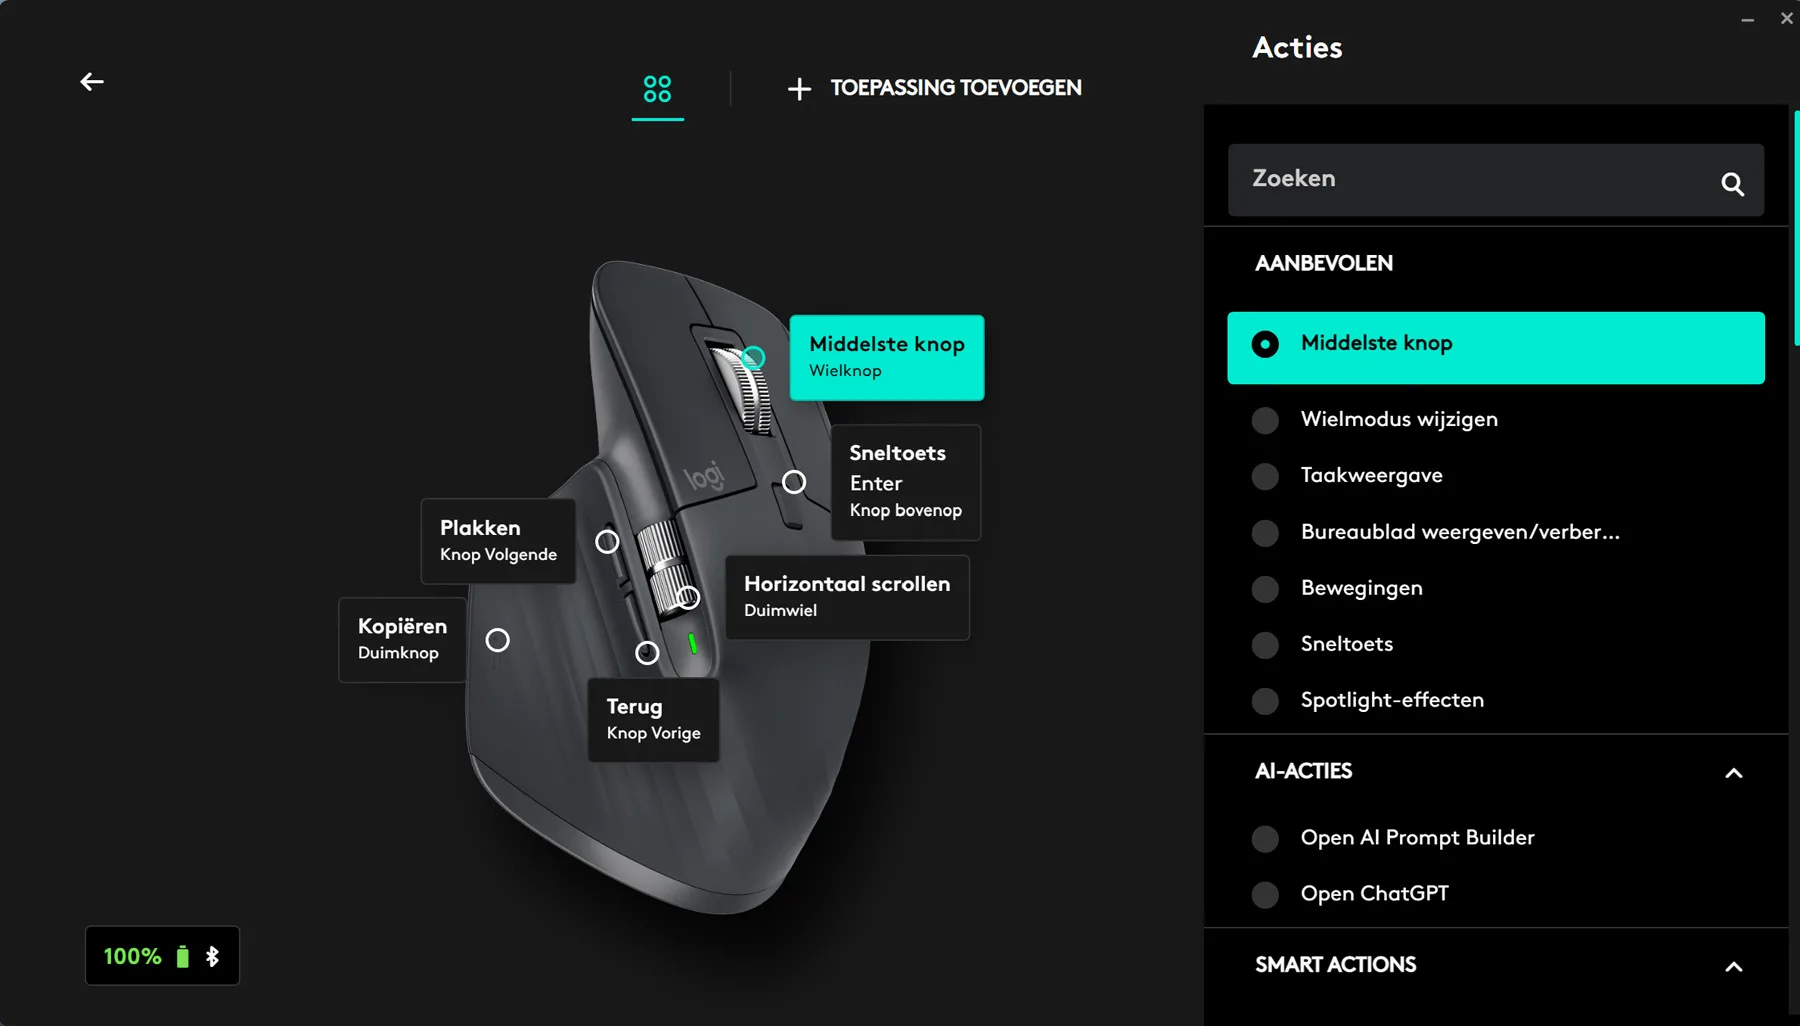The width and height of the screenshot is (1800, 1026).
Task: Click the search magnifier icon
Action: pyautogui.click(x=1732, y=183)
